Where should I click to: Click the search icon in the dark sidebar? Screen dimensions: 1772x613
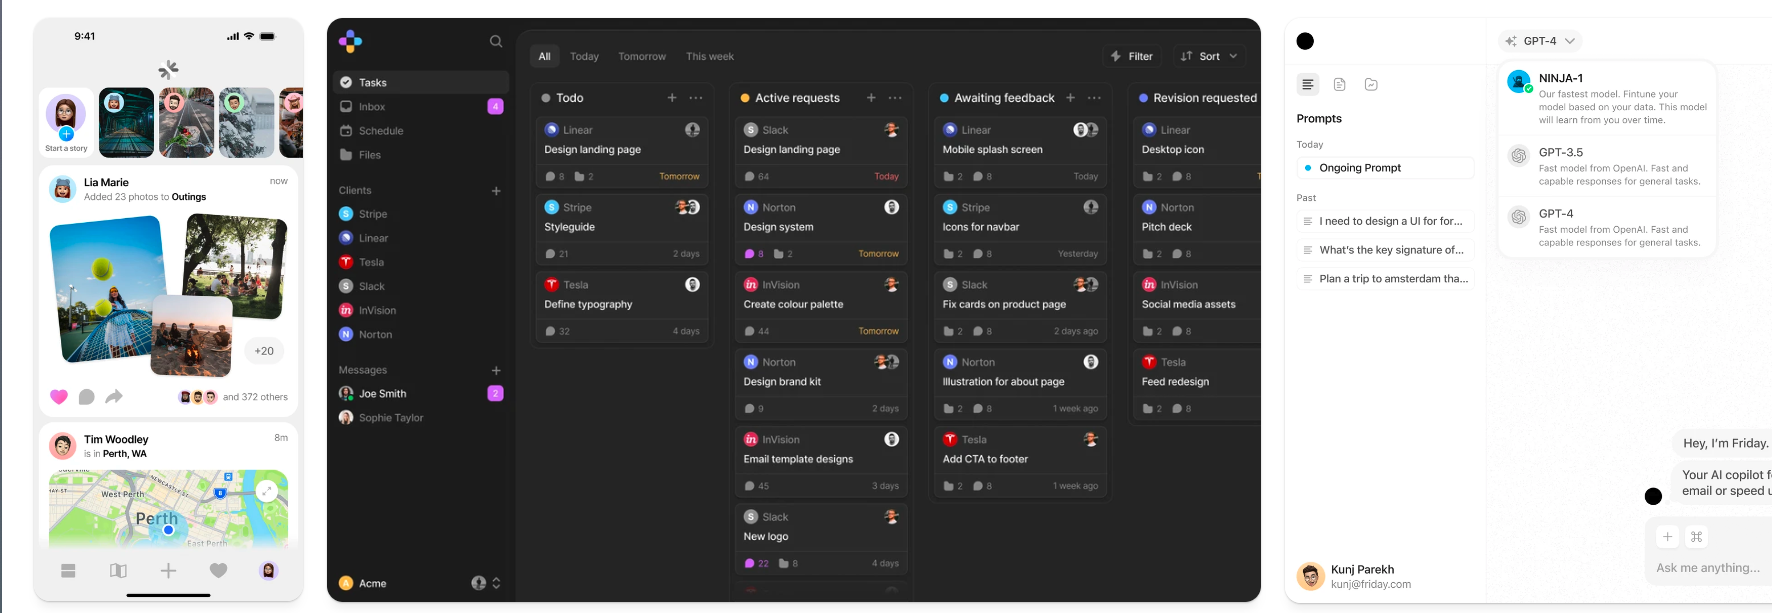495,41
